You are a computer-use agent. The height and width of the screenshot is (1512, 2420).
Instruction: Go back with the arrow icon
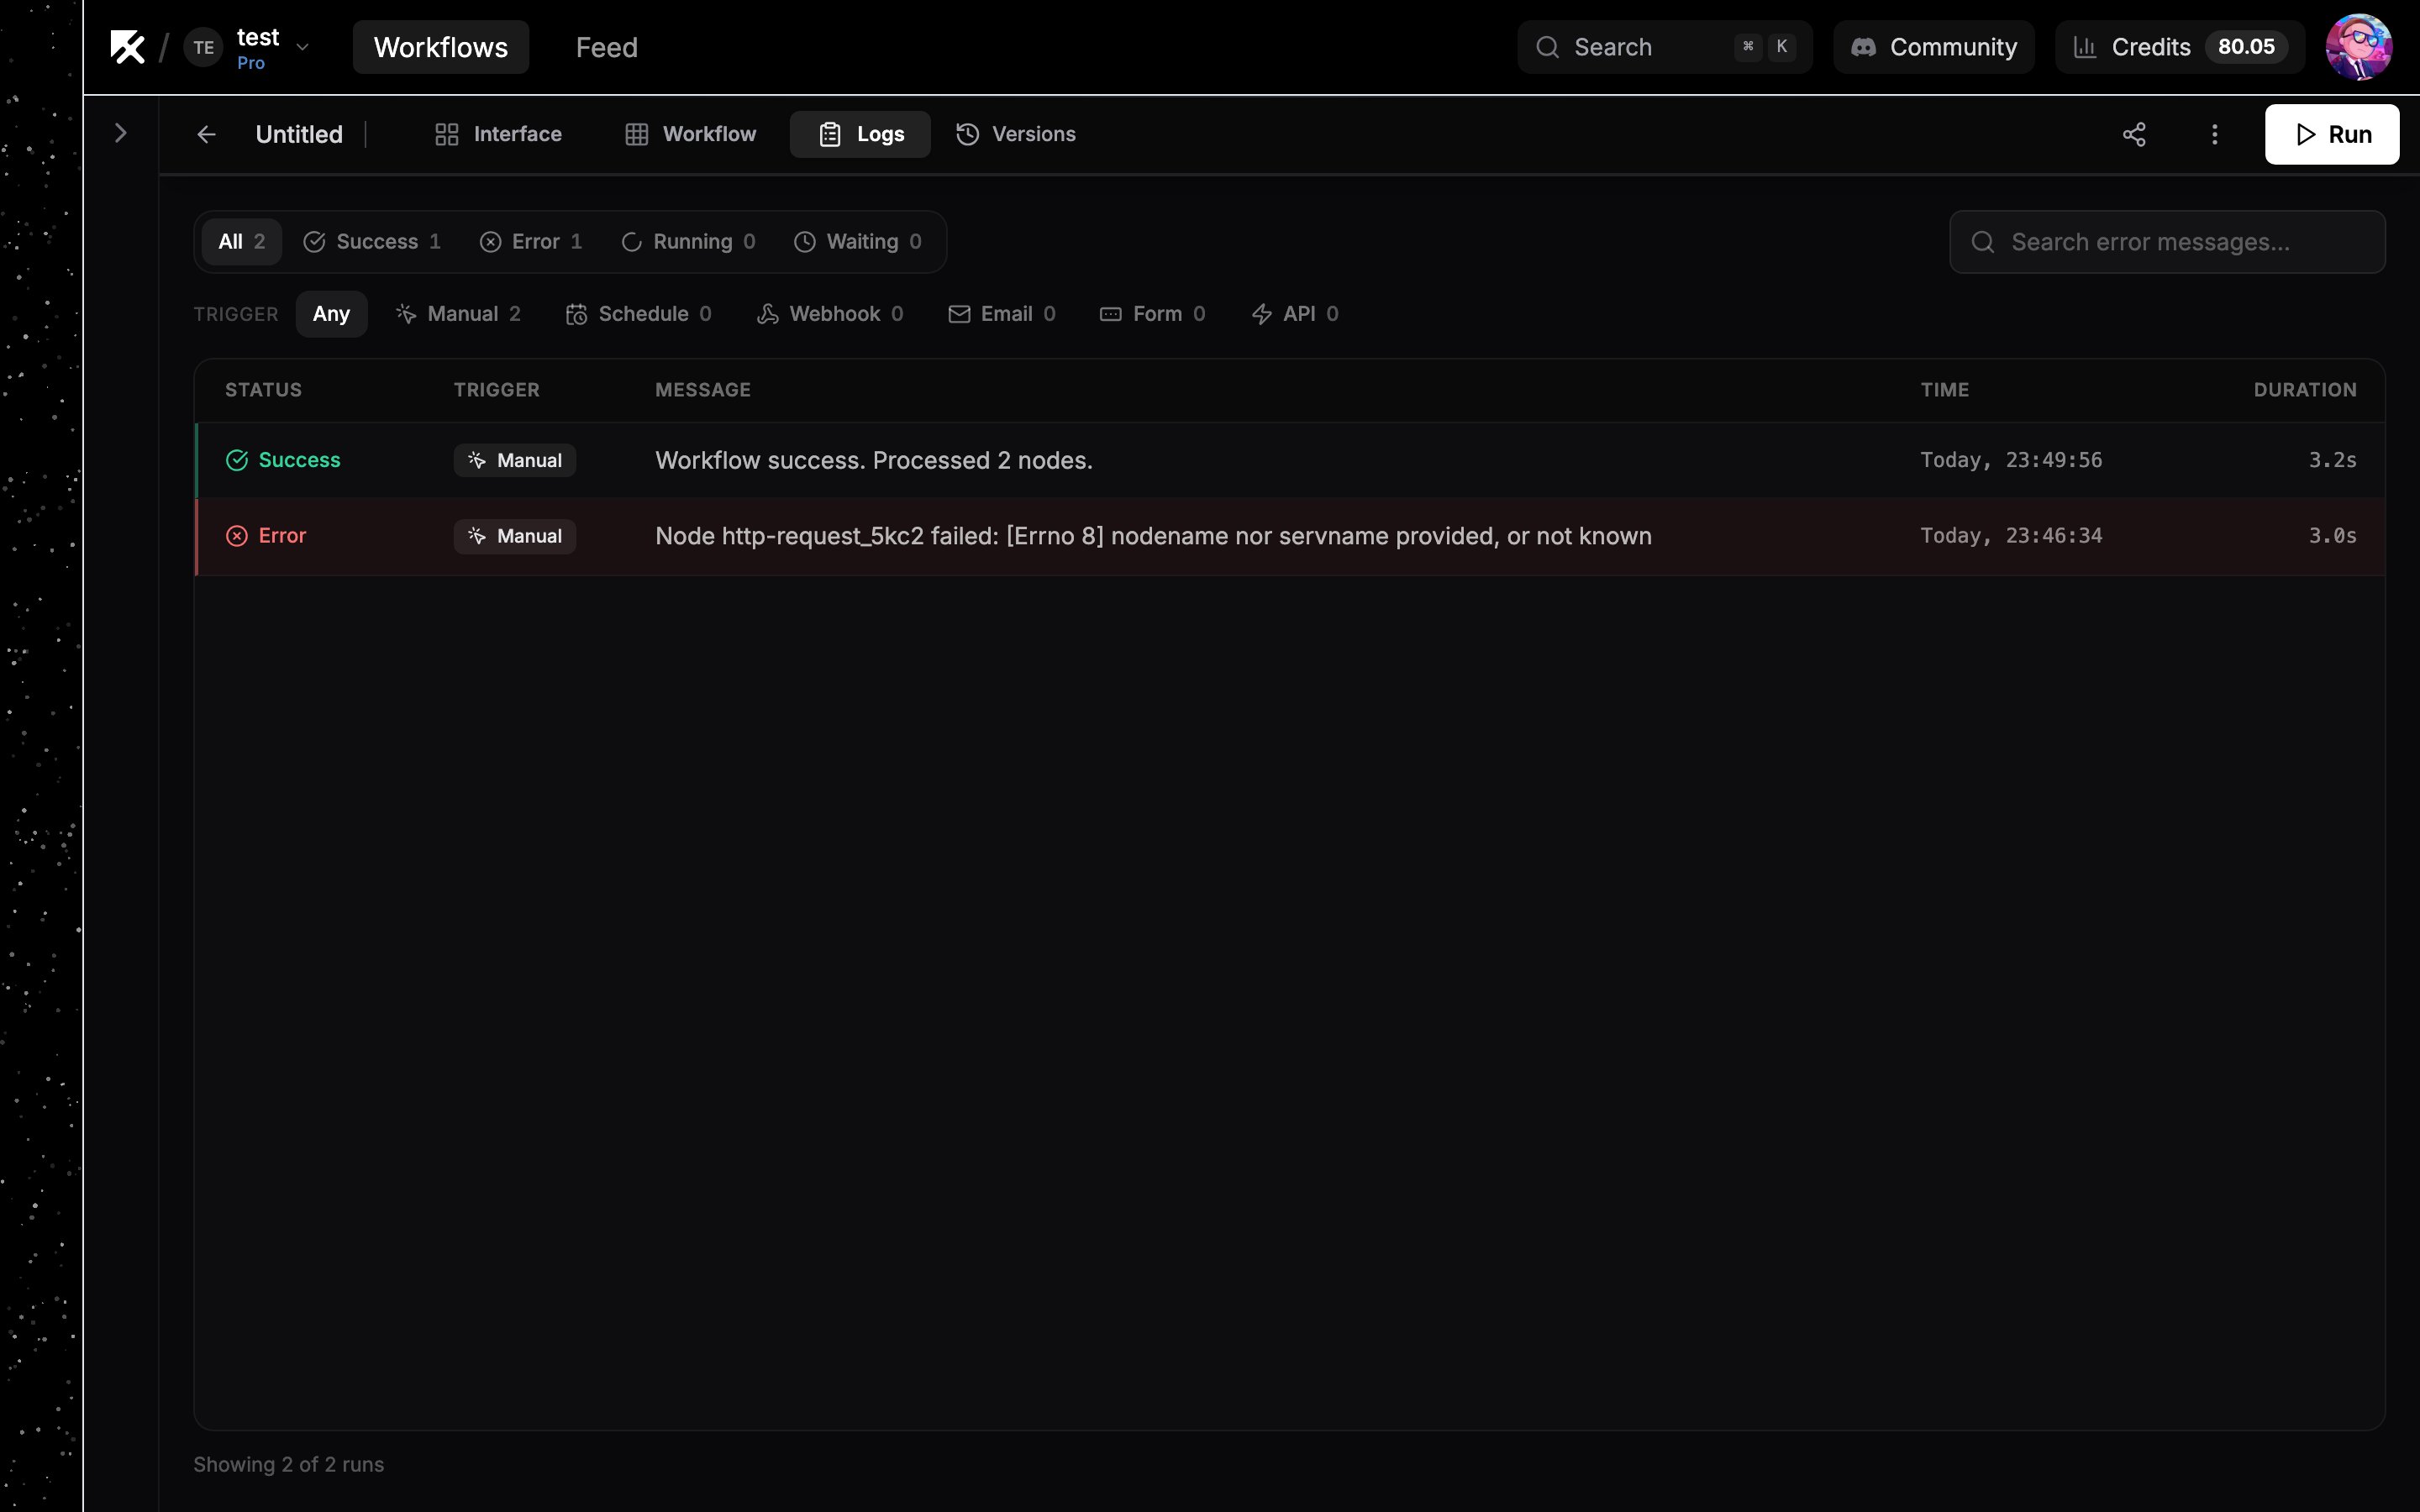coord(206,134)
